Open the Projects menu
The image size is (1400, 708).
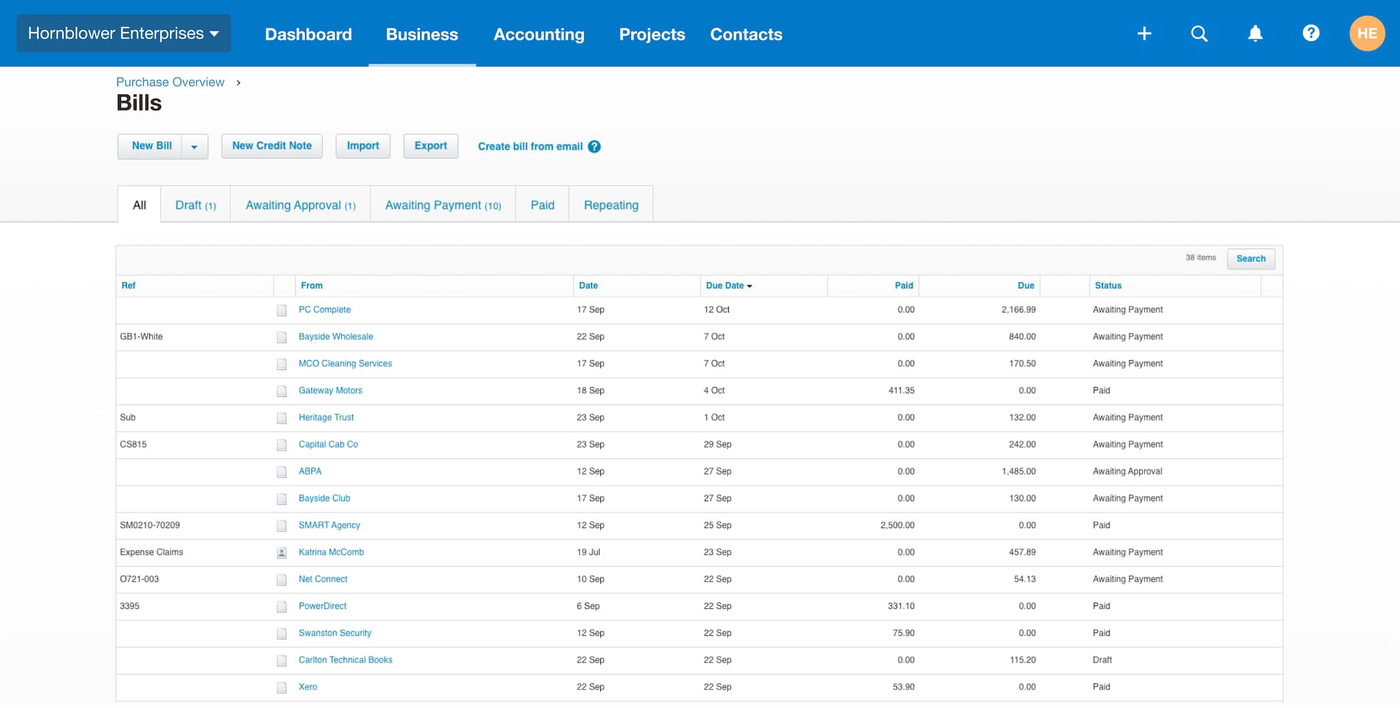pyautogui.click(x=652, y=34)
